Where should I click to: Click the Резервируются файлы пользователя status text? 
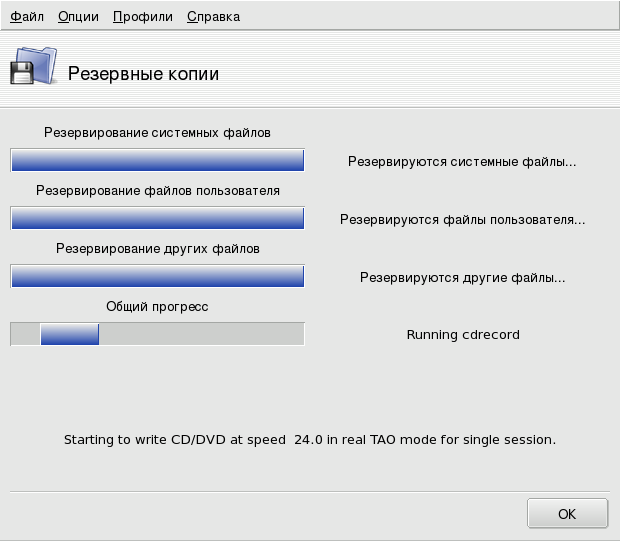(463, 219)
